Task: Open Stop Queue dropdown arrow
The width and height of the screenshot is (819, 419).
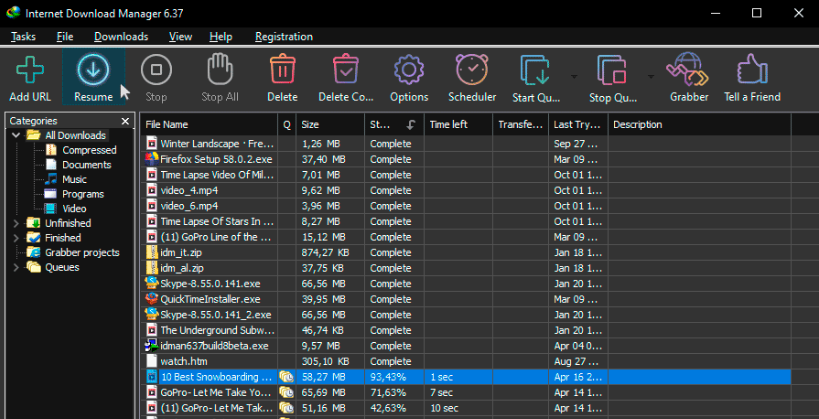Action: (x=651, y=77)
